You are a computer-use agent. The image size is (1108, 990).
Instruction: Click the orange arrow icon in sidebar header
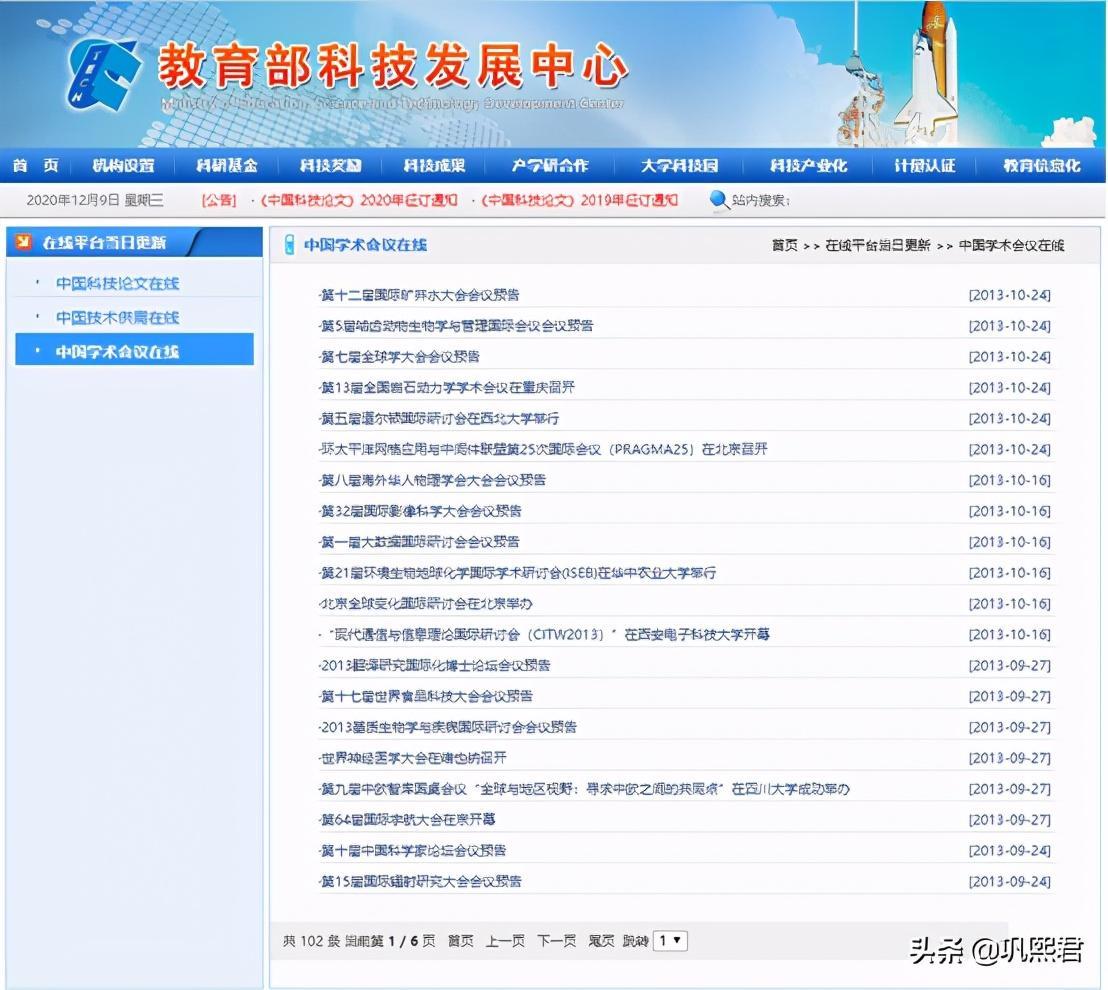24,242
